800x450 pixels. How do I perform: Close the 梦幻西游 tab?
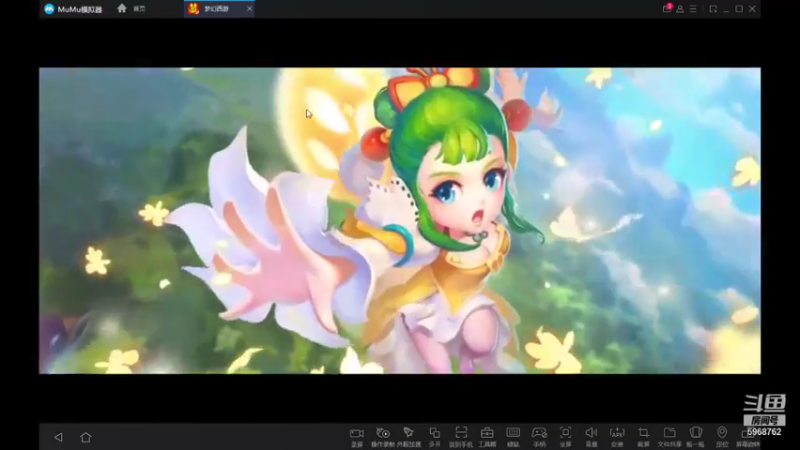(249, 9)
